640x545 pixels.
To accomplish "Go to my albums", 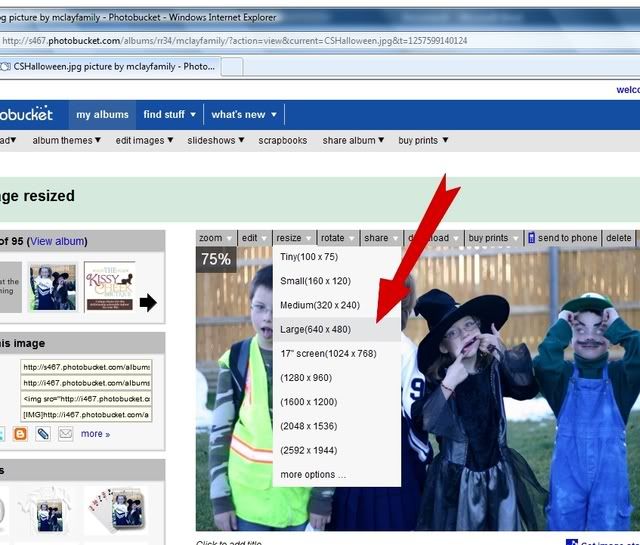I will [102, 115].
